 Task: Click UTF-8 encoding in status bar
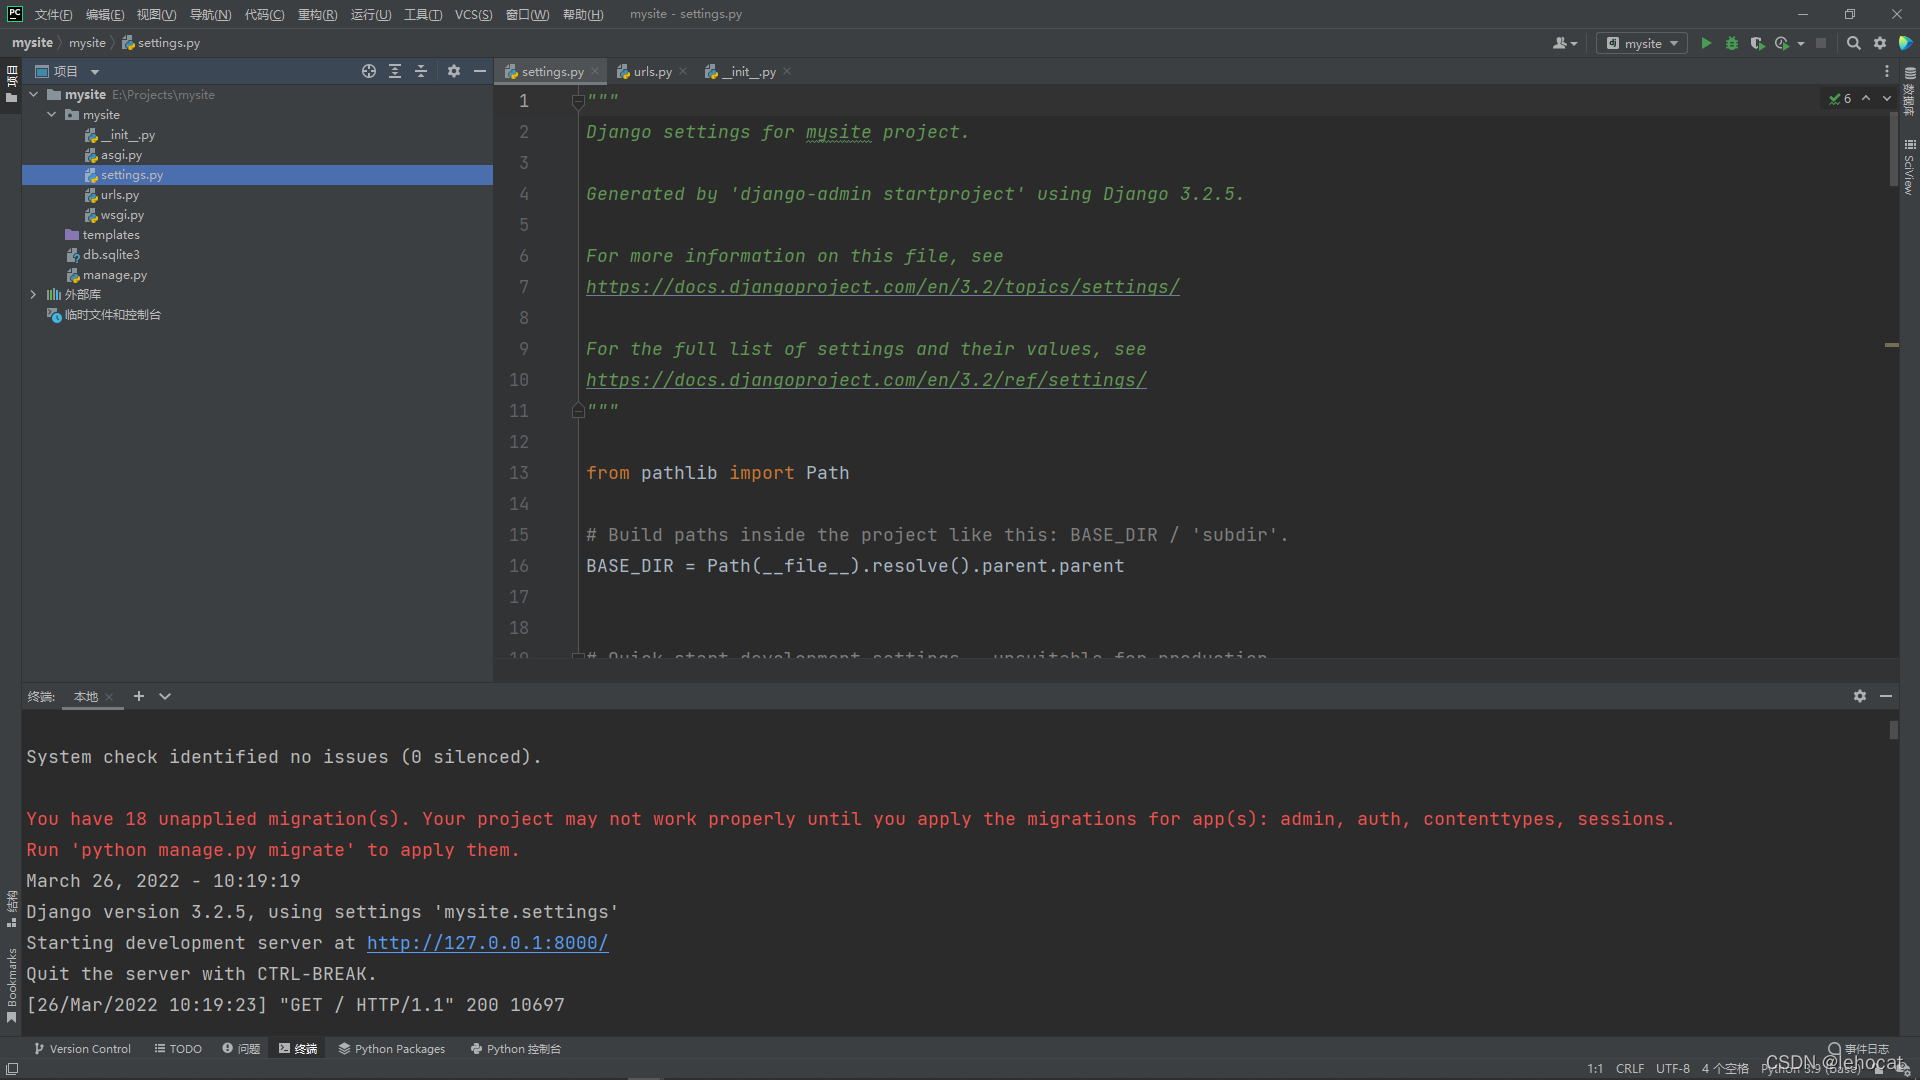point(1673,1068)
